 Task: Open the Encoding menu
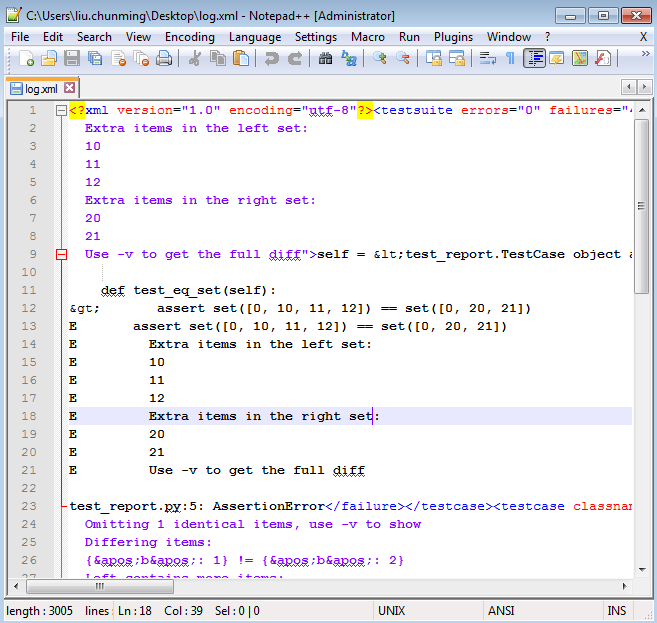click(x=190, y=37)
